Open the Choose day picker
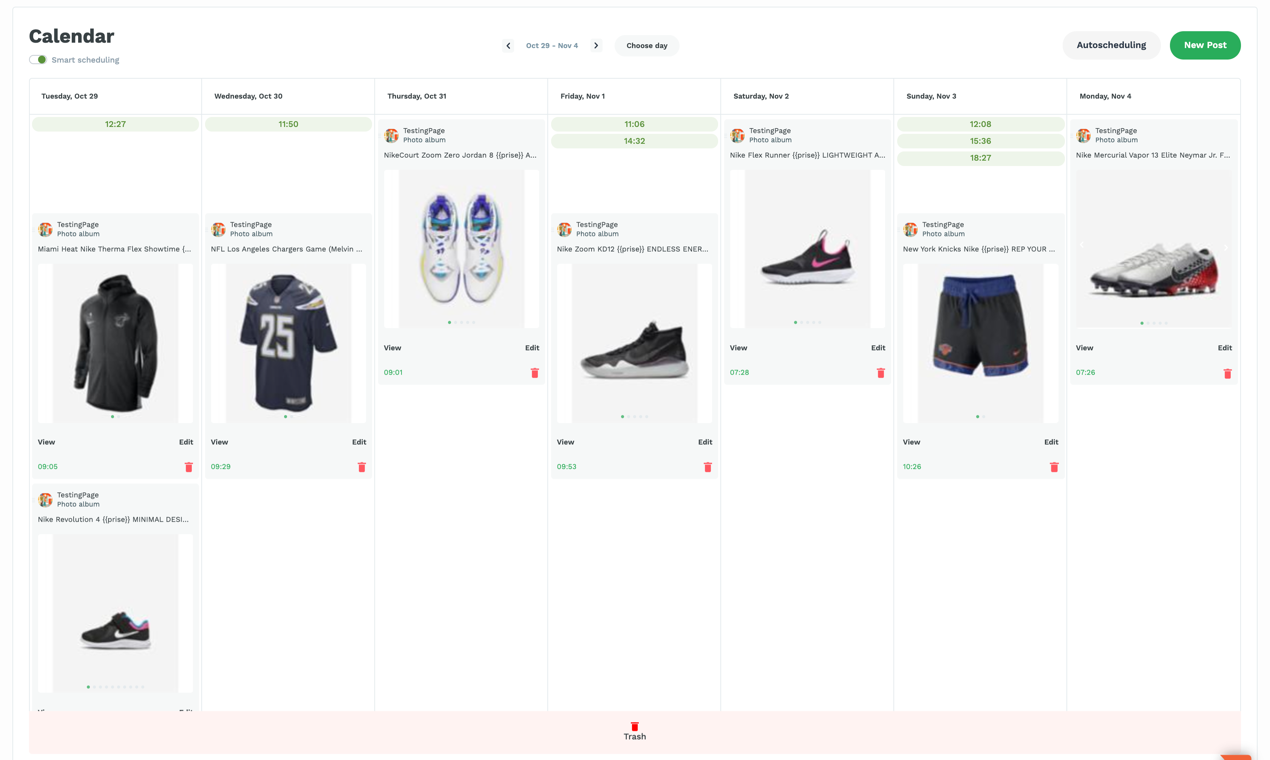 tap(647, 46)
